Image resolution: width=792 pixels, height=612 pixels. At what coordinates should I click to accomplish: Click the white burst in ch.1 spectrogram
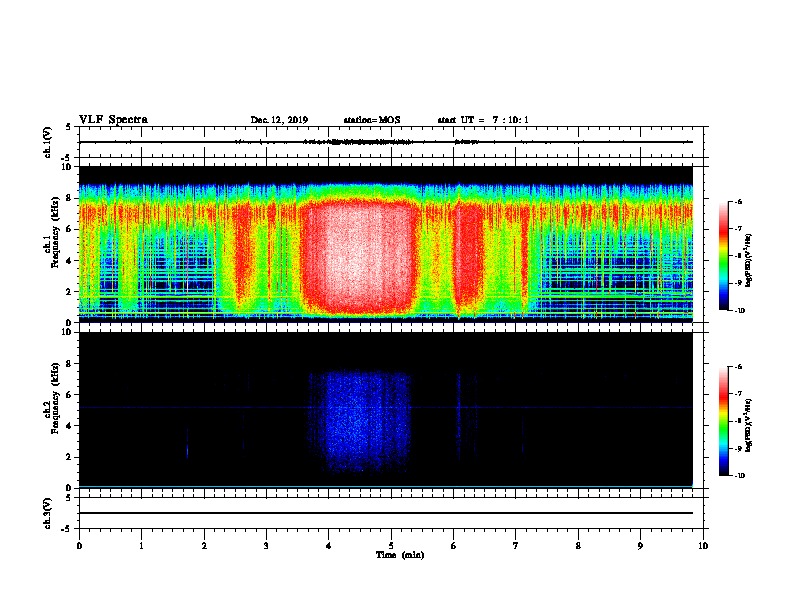point(360,258)
